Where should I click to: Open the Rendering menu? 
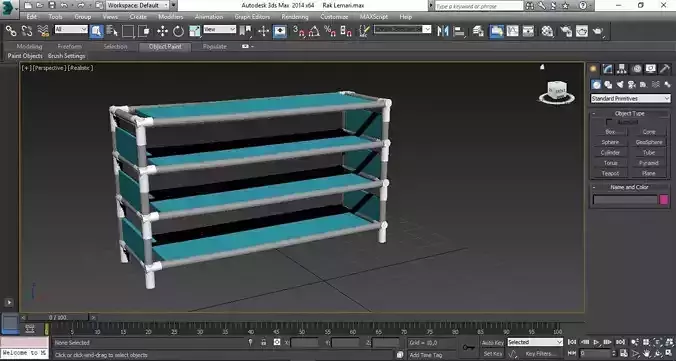coord(295,17)
